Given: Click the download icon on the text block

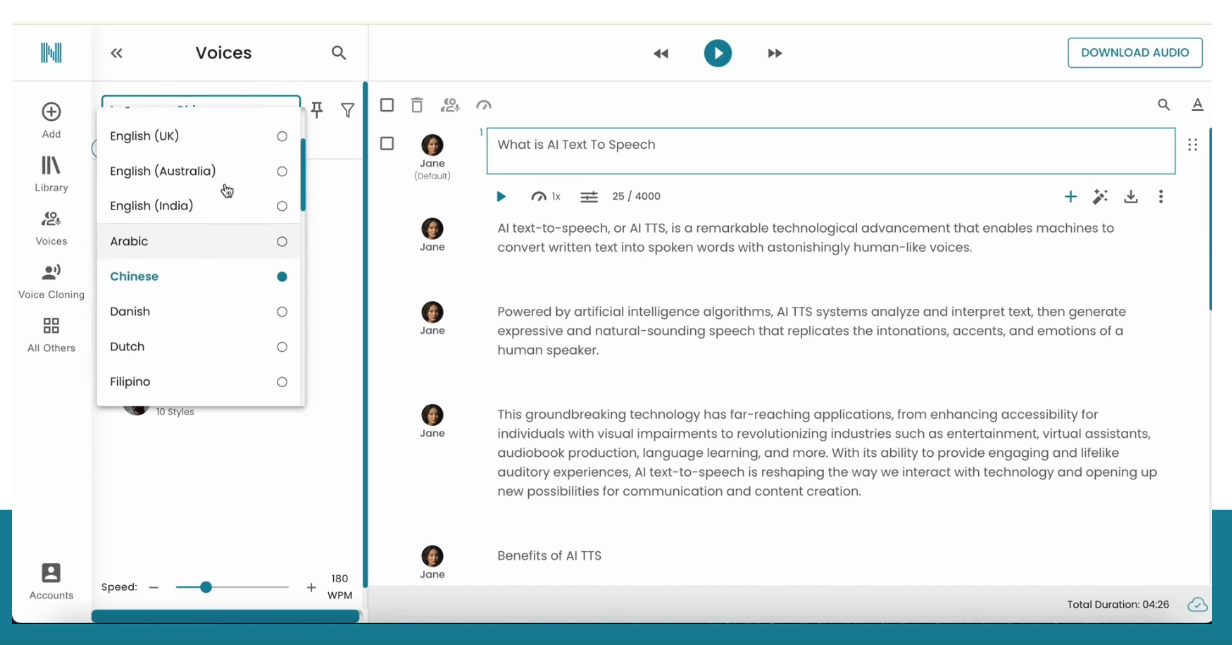Looking at the screenshot, I should (1131, 197).
